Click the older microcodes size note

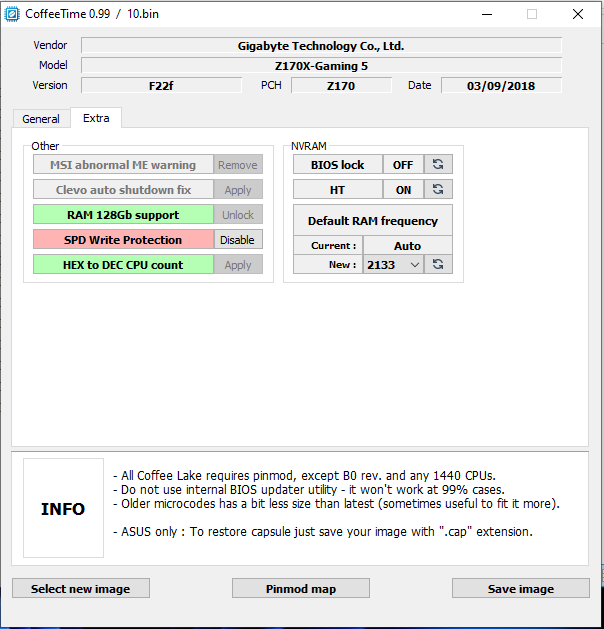click(x=336, y=503)
